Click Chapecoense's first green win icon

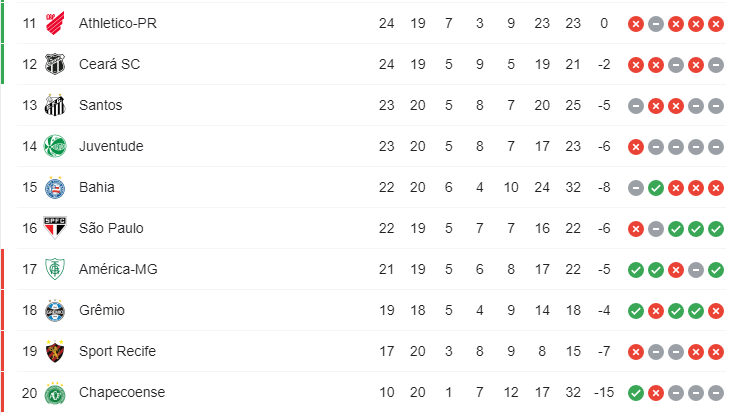(x=636, y=393)
